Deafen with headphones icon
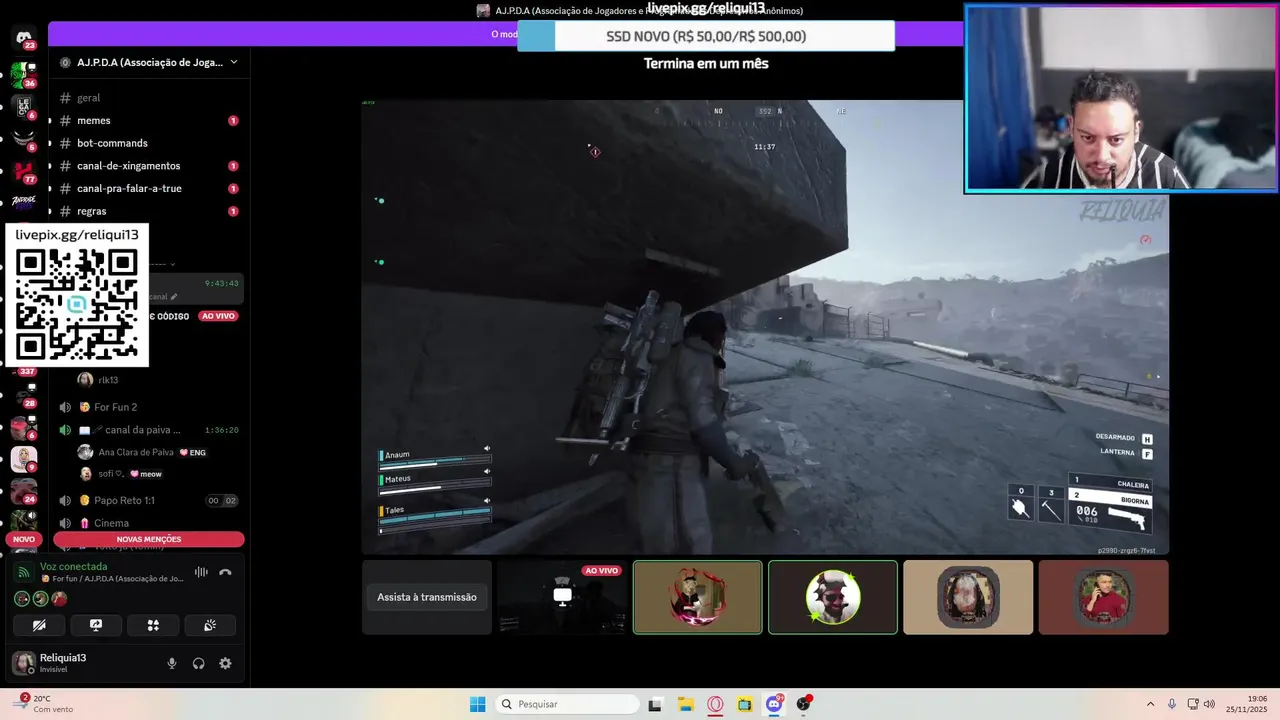Image resolution: width=1280 pixels, height=720 pixels. pyautogui.click(x=198, y=663)
